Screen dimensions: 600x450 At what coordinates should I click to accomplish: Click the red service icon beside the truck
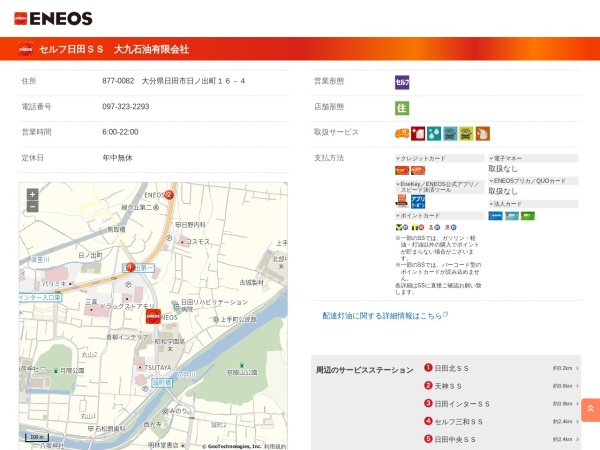[x=418, y=134]
